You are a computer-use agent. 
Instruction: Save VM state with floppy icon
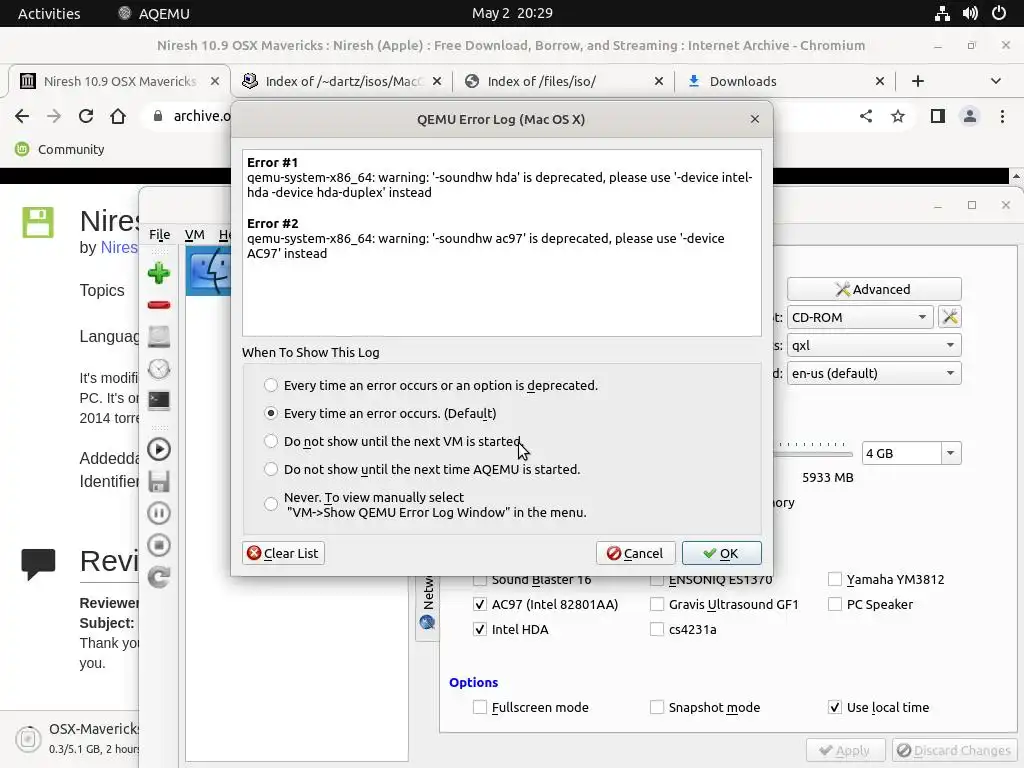click(x=159, y=481)
